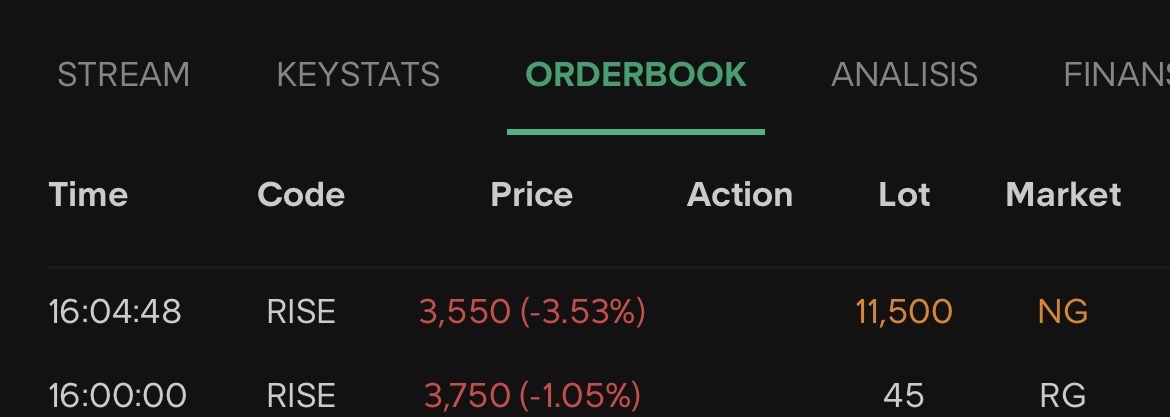Viewport: 1170px width, 417px height.
Task: Select the 16:00:00 trade timestamp
Action: pos(115,395)
